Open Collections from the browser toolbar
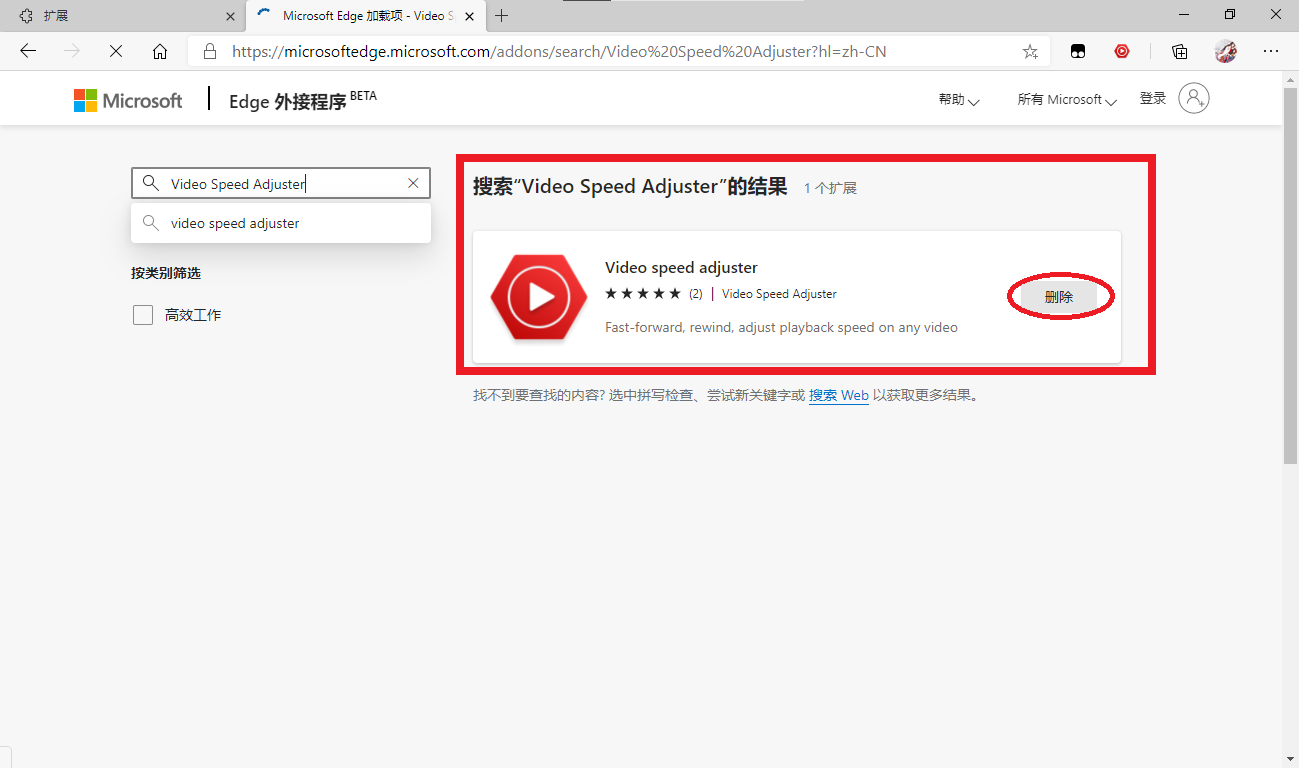This screenshot has width=1299, height=768. click(x=1179, y=51)
